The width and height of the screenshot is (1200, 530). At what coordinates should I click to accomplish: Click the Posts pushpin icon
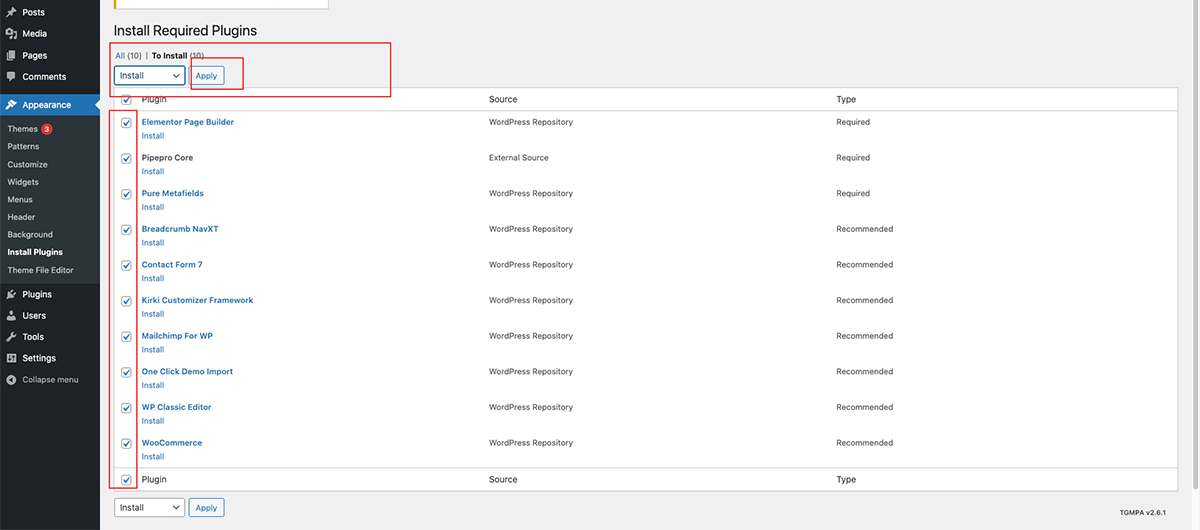(x=11, y=12)
